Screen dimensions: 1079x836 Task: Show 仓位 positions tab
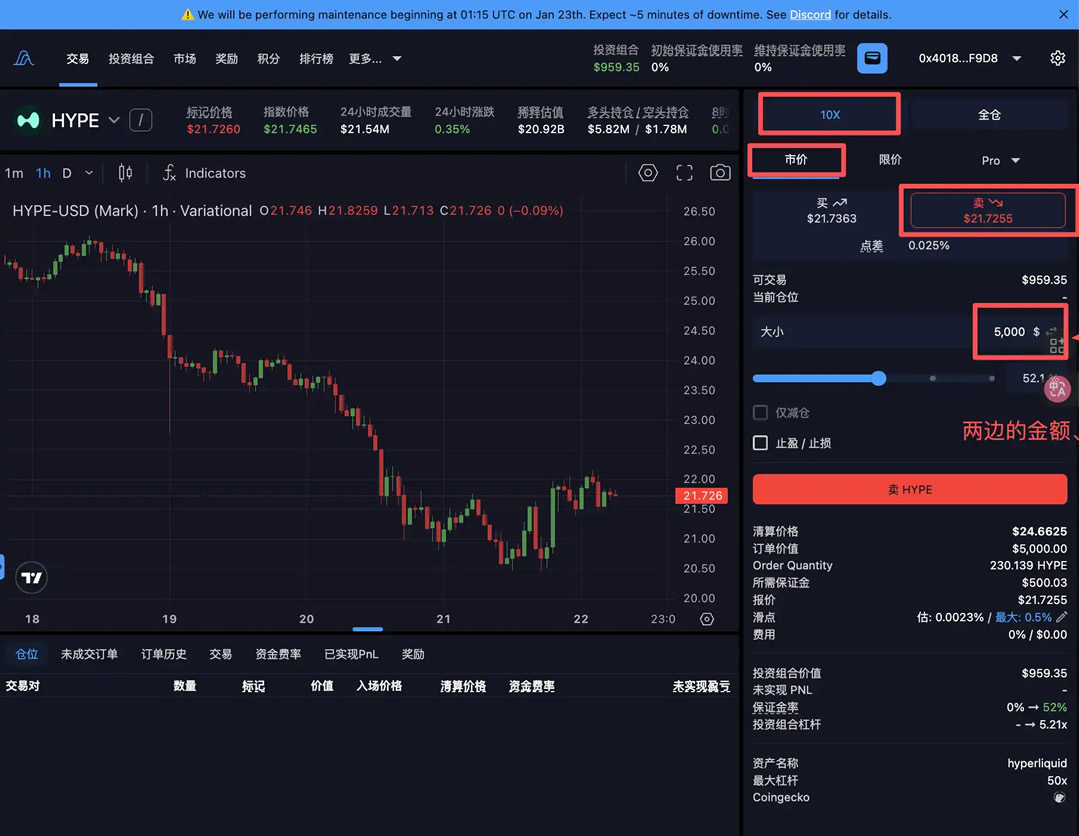(27, 654)
